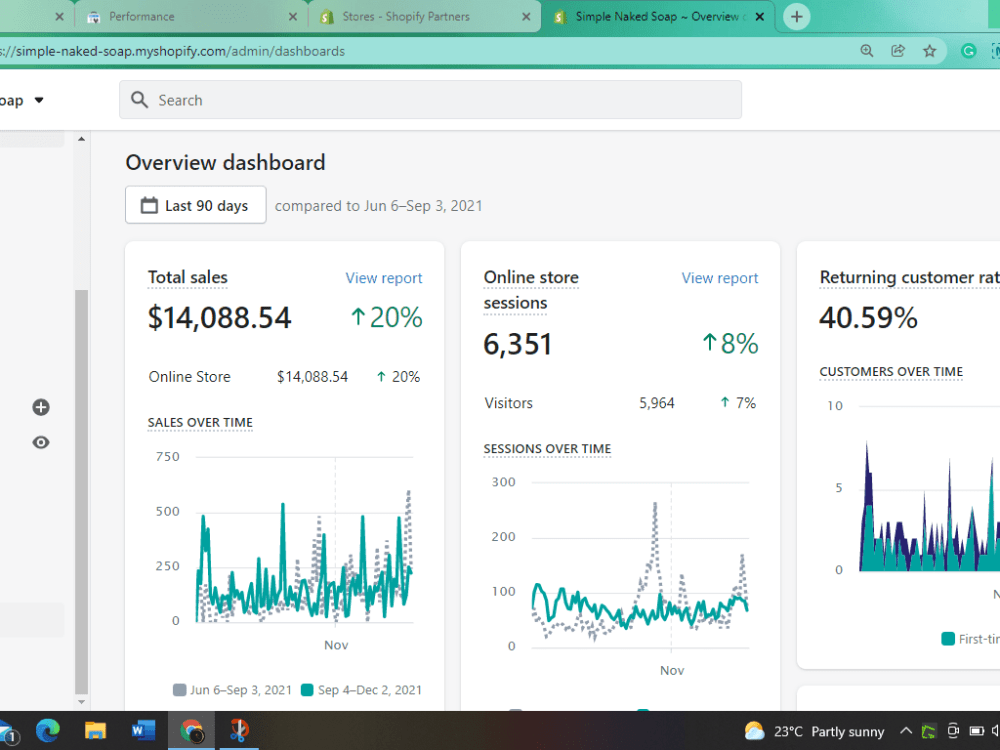Screen dimensions: 1000x750
Task: Click the browser zoom magnifier icon
Action: coord(867,51)
